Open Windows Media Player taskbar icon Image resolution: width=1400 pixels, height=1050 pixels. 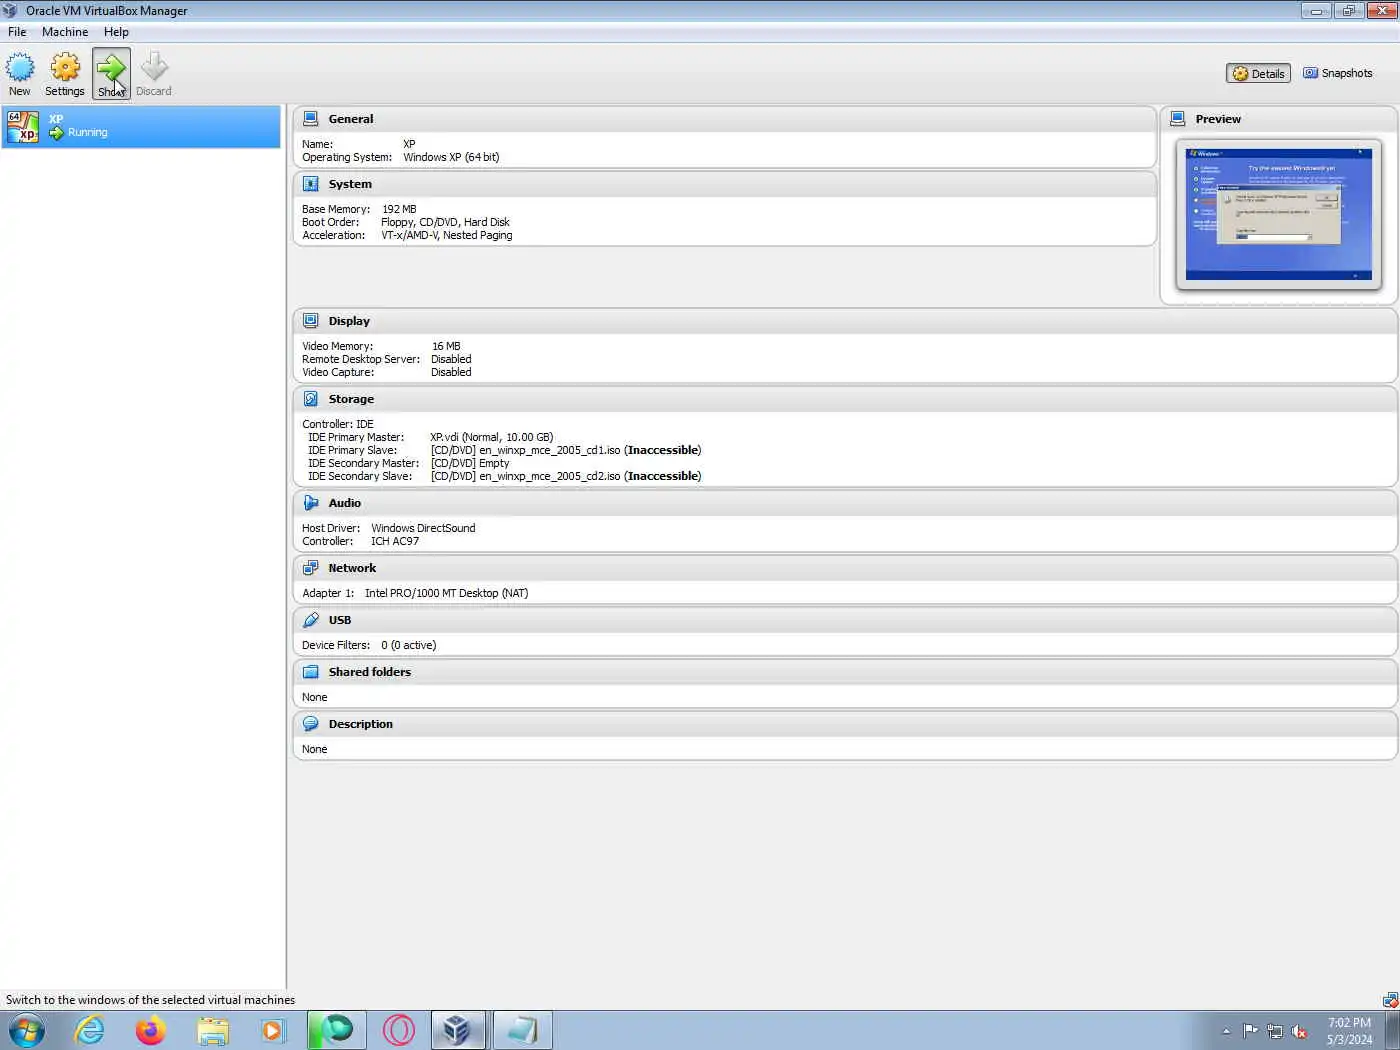click(272, 1030)
